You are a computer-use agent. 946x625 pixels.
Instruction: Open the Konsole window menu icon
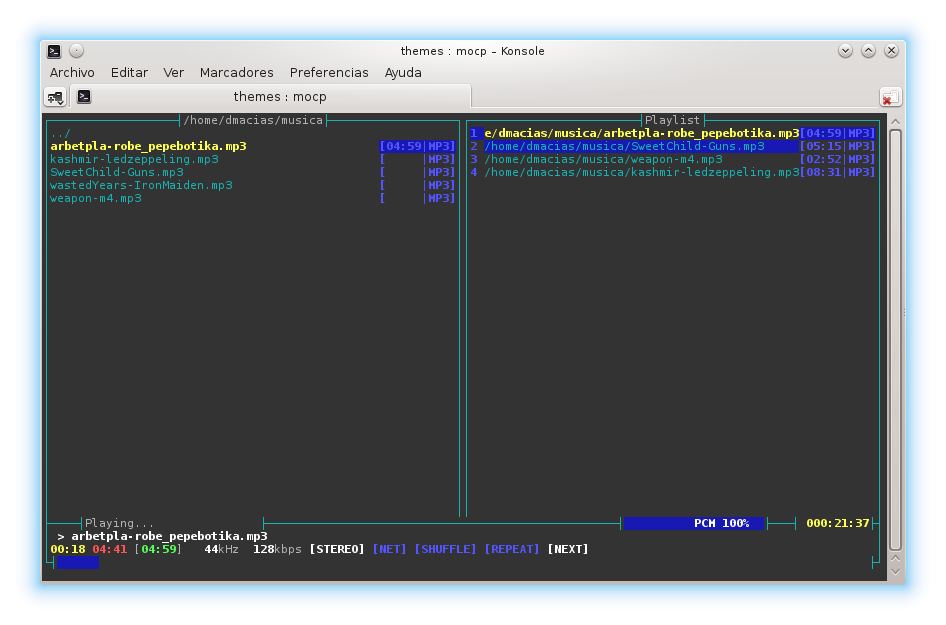(54, 51)
